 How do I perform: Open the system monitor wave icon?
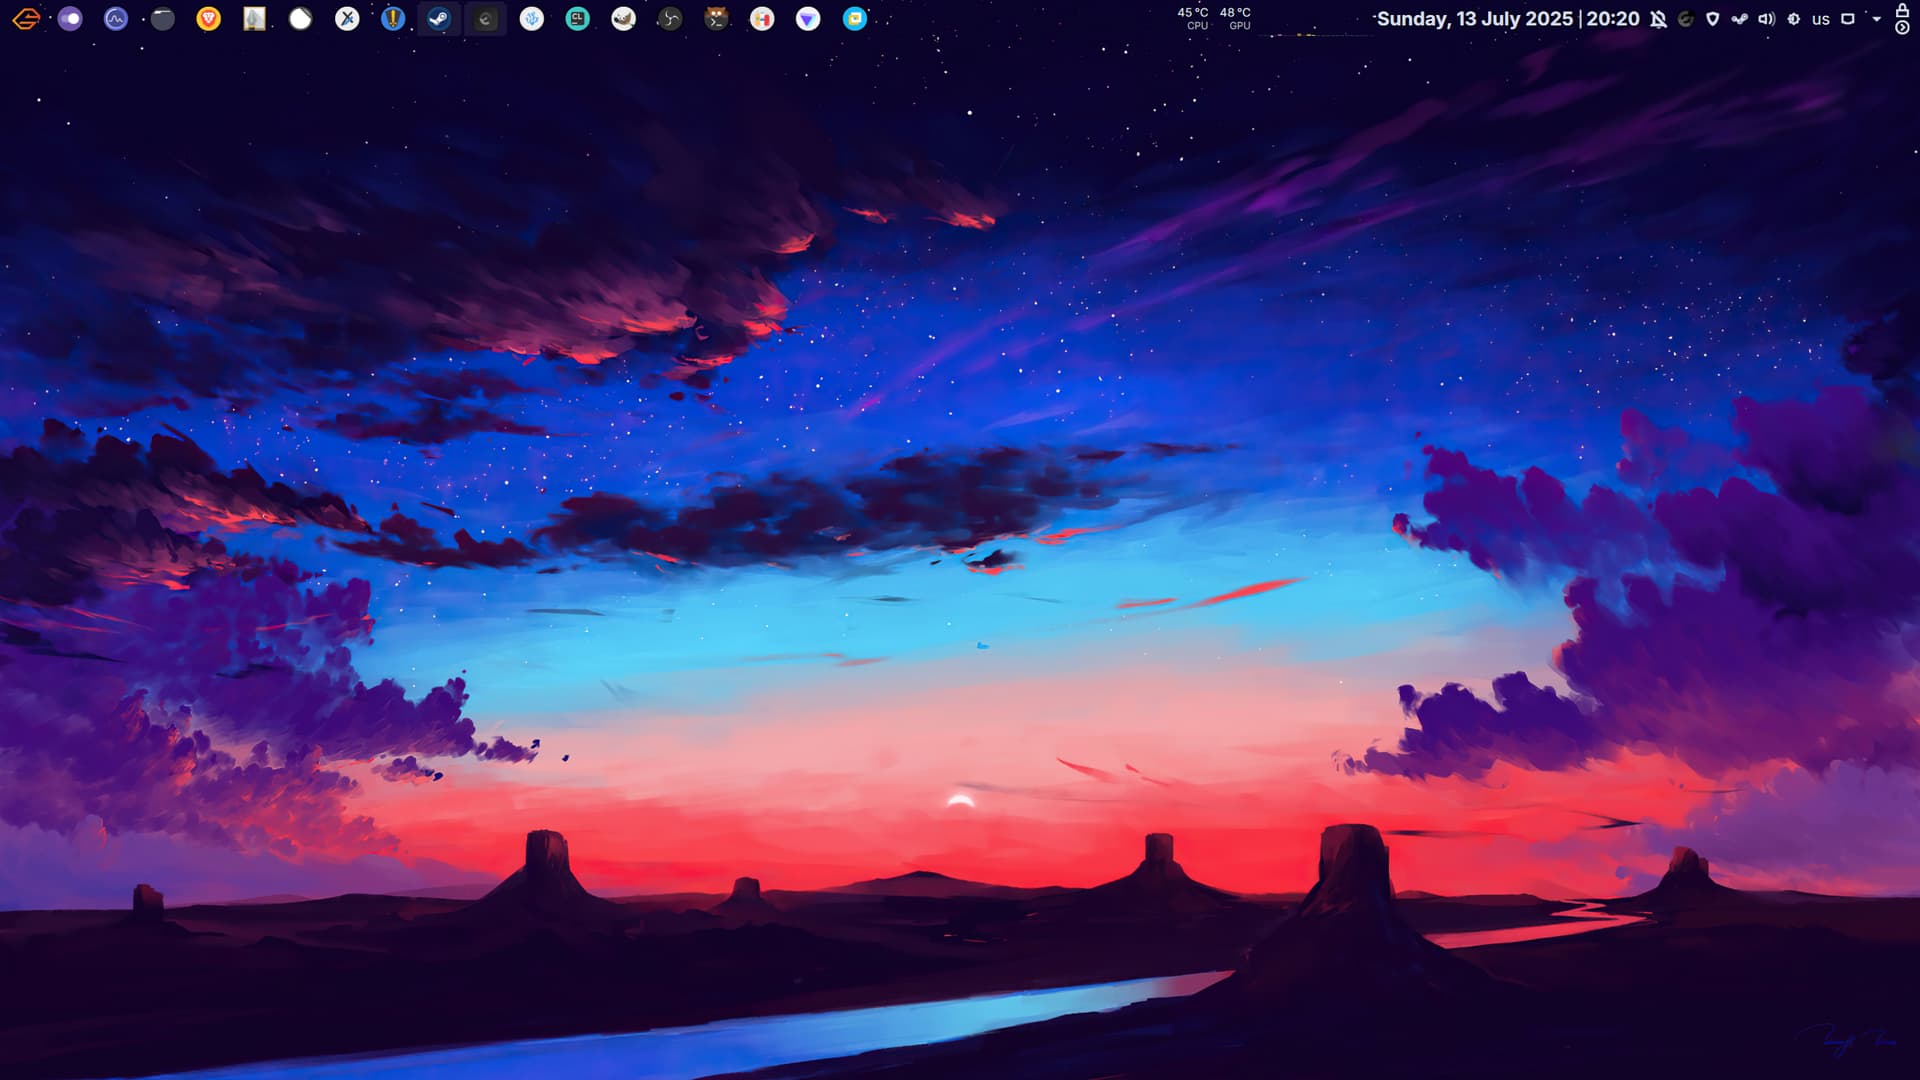point(116,19)
